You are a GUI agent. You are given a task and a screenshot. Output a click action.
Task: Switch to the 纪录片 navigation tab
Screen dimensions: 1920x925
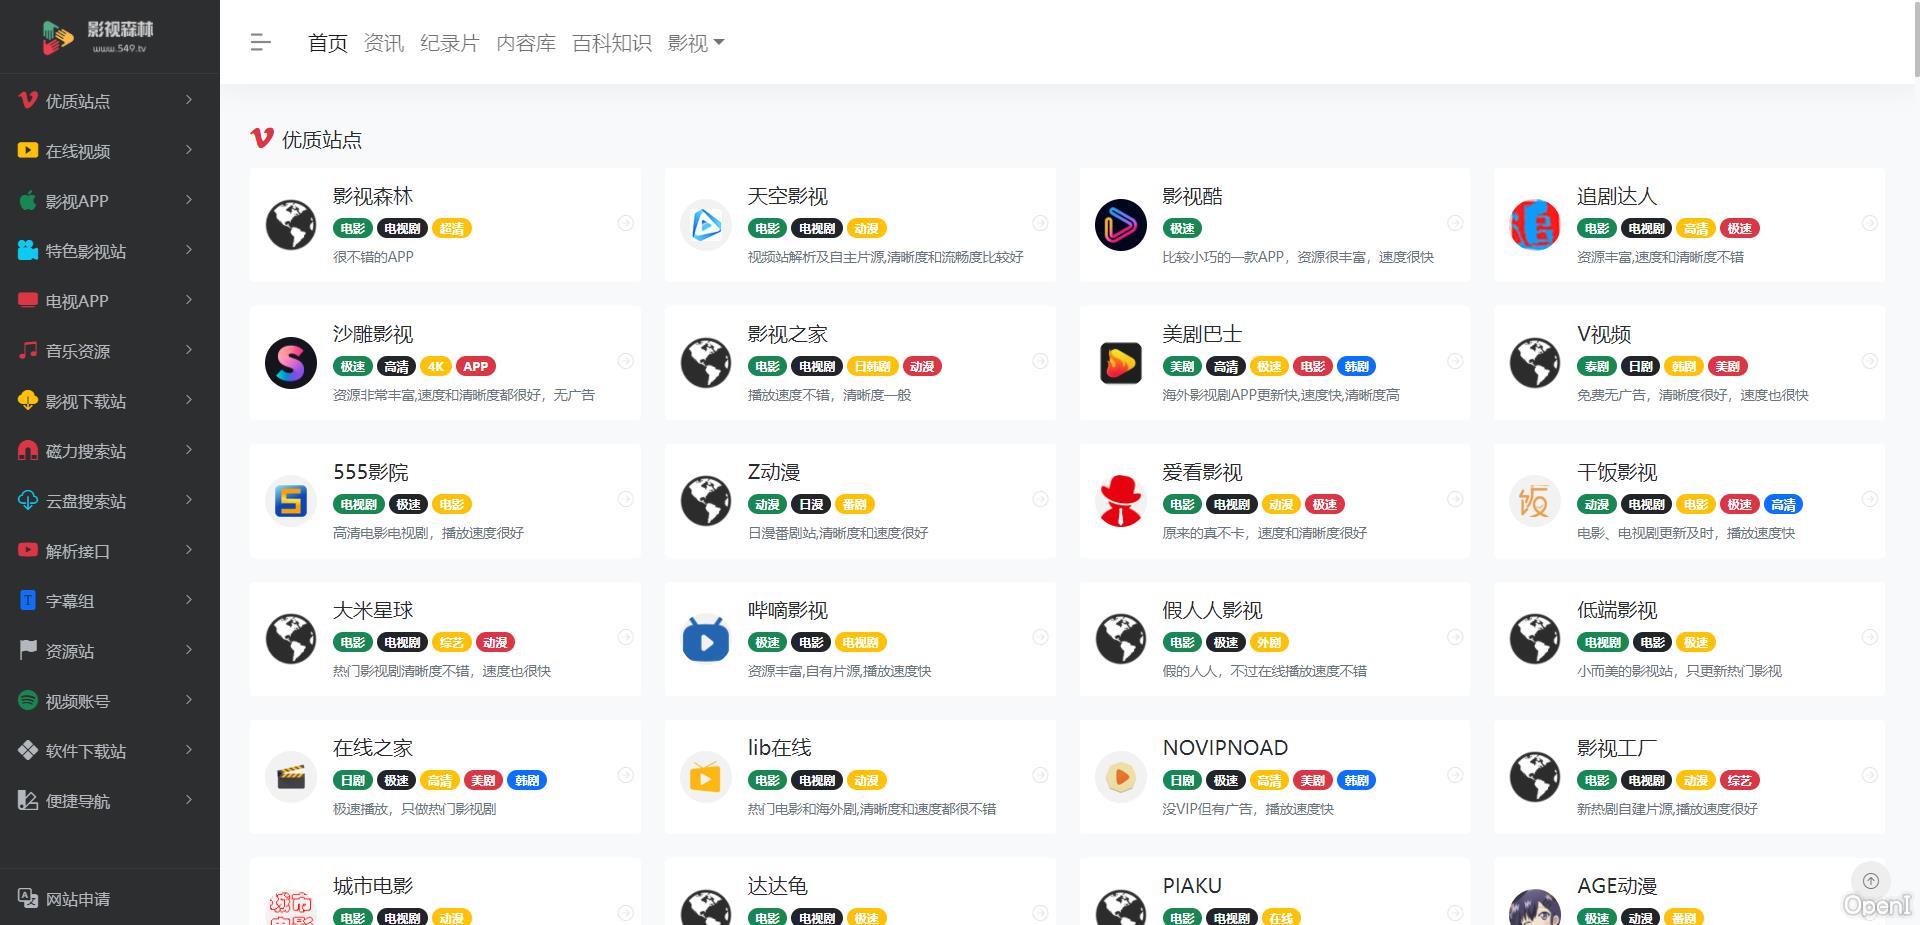449,43
